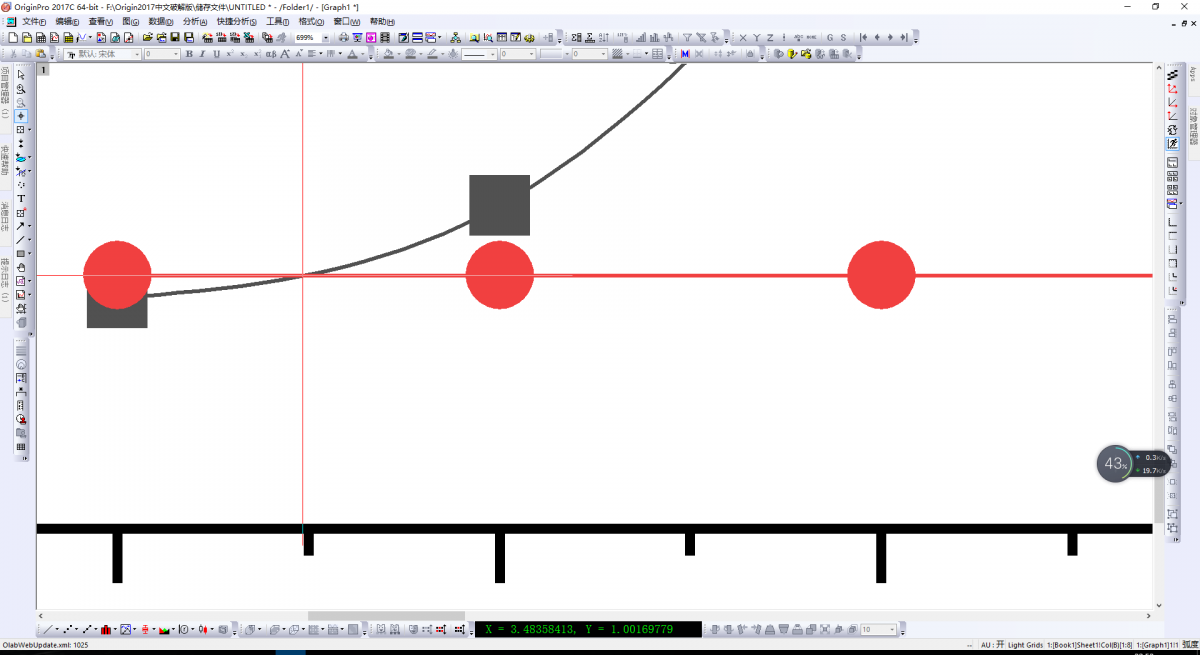Screen dimensions: 1200x655
Task: Click the Zoom In tool
Action: point(21,89)
